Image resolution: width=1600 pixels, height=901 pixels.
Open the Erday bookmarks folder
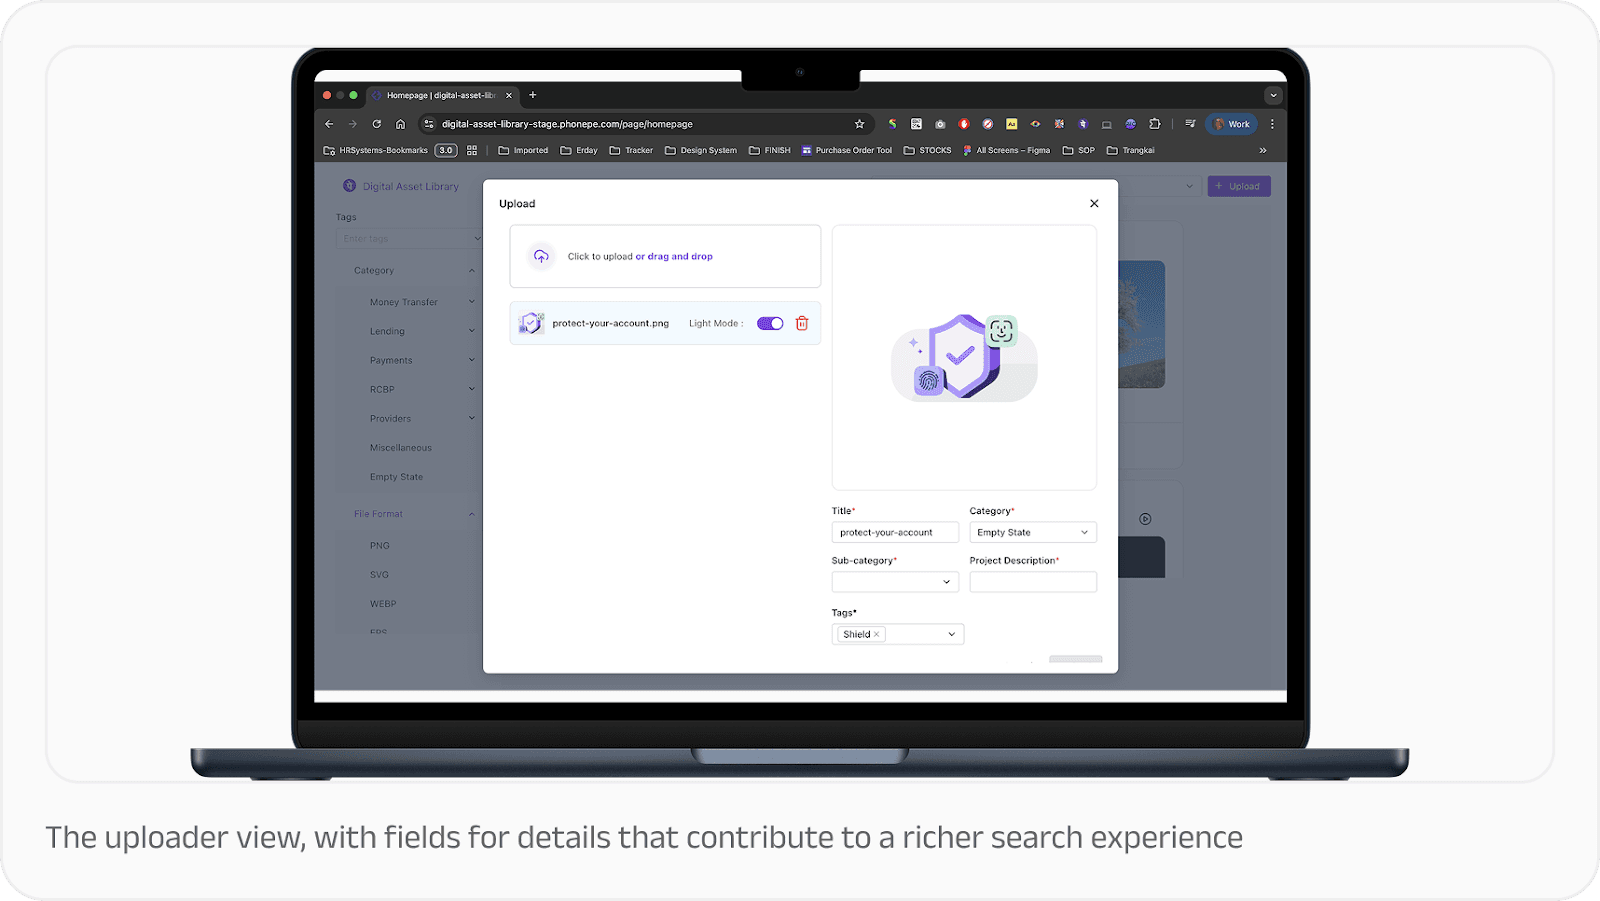click(x=579, y=150)
